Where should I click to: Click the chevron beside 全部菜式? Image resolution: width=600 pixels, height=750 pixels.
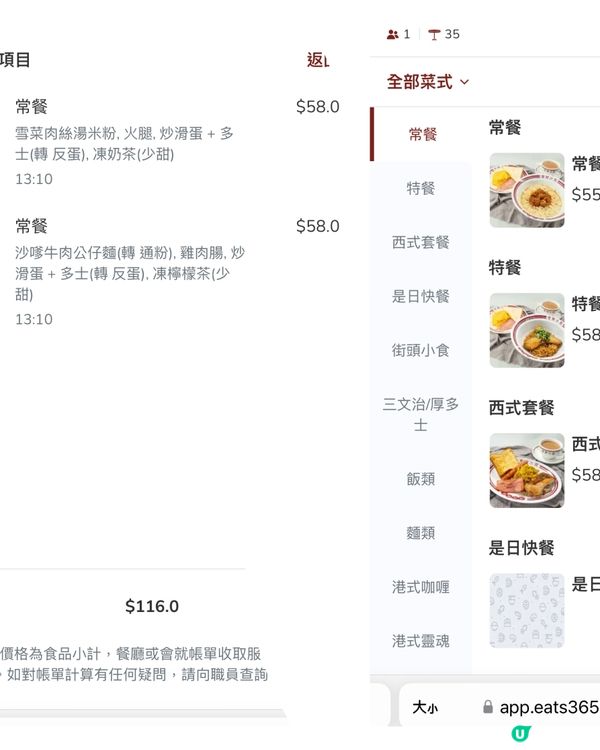tap(465, 82)
